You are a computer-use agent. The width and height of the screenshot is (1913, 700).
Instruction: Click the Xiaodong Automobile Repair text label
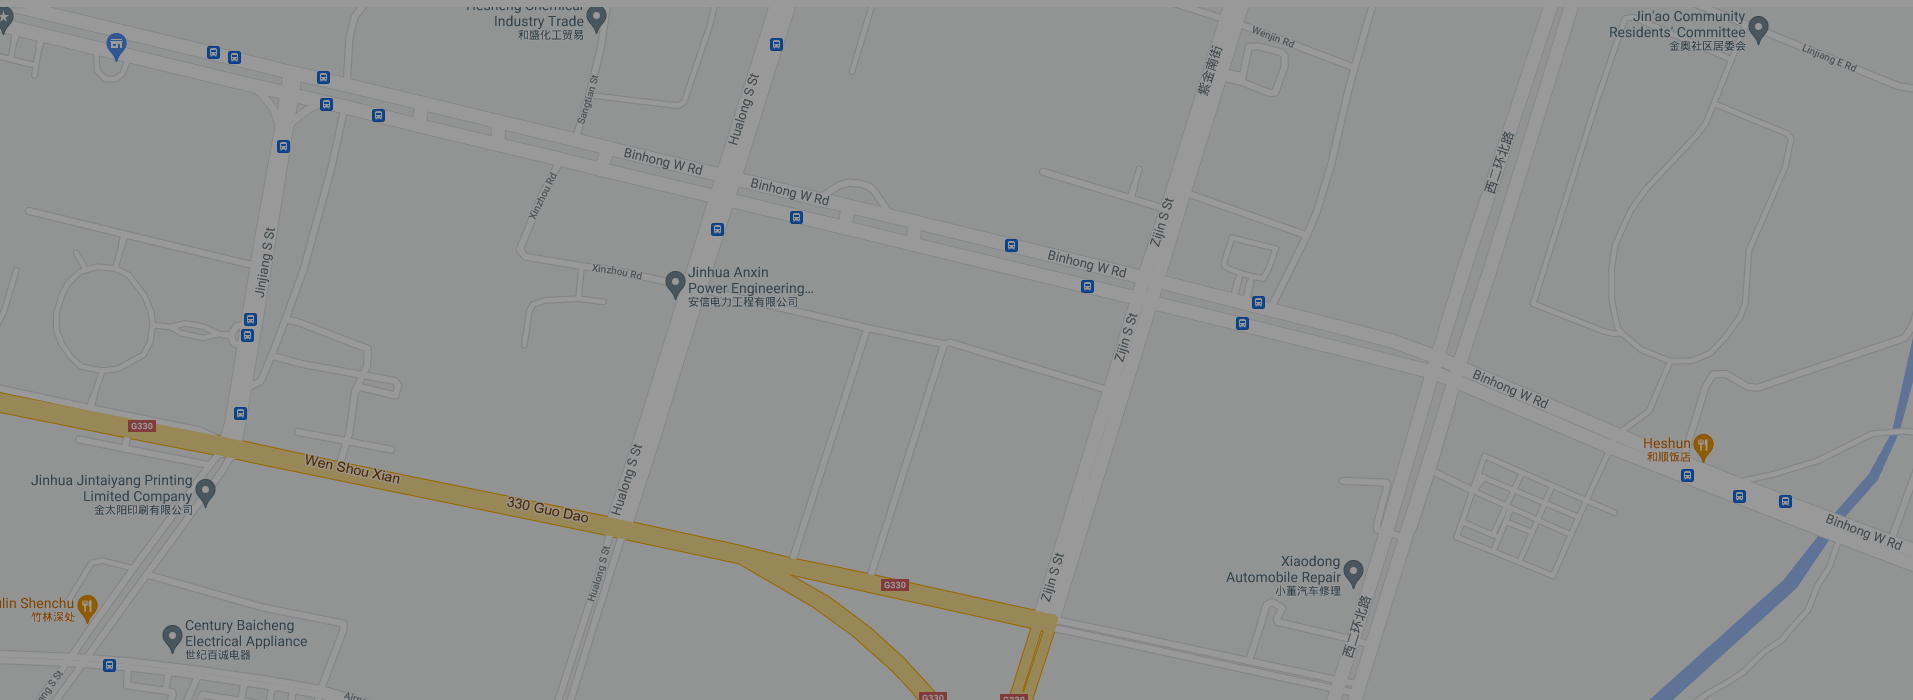pyautogui.click(x=1283, y=569)
